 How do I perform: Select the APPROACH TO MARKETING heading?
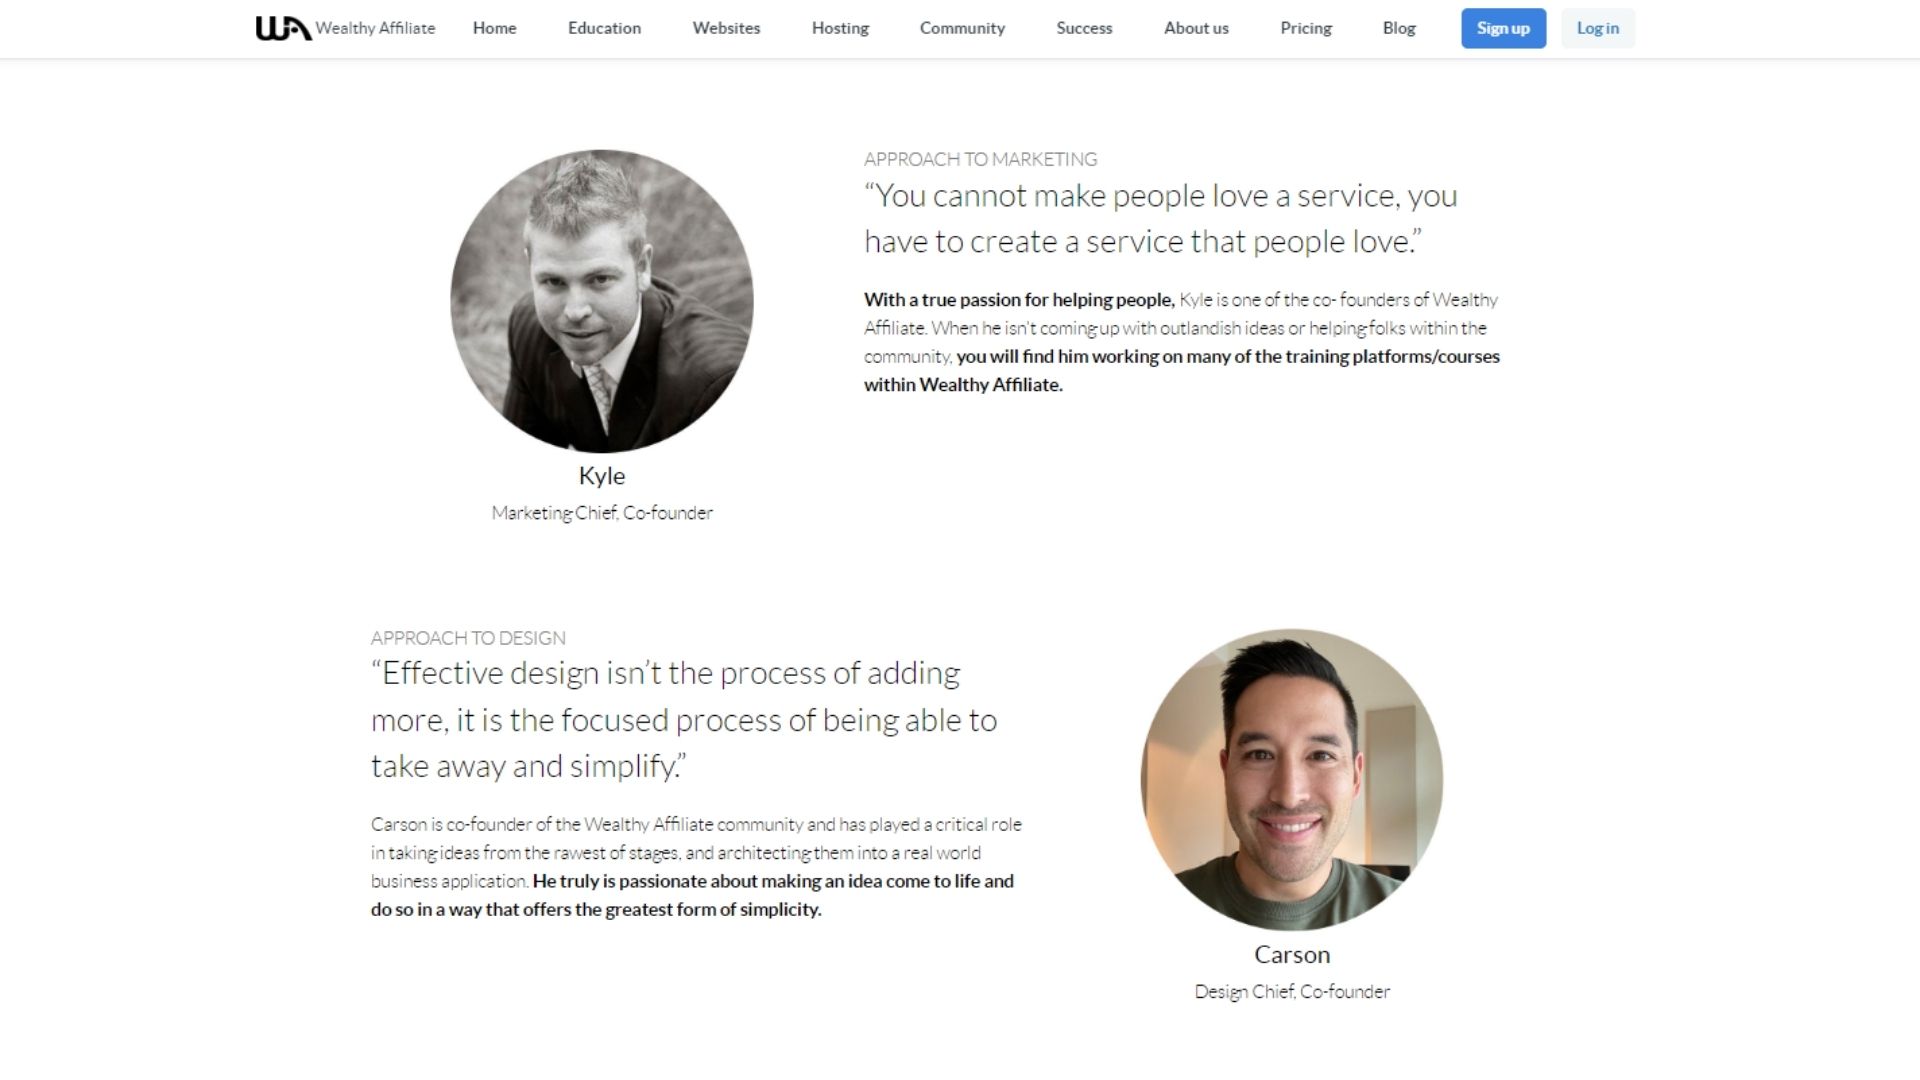click(x=980, y=158)
